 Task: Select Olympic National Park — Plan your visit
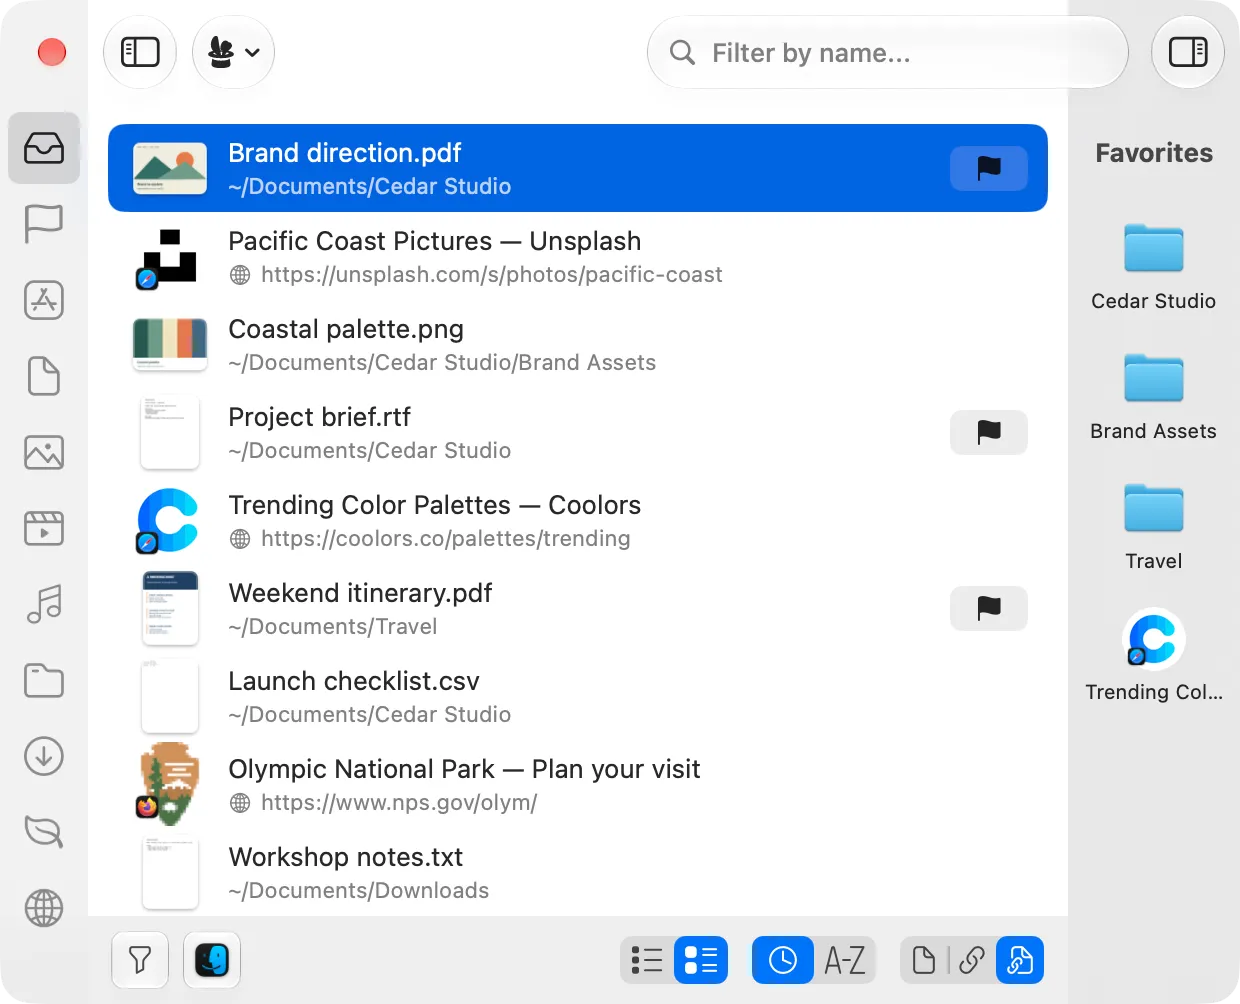pyautogui.click(x=578, y=784)
